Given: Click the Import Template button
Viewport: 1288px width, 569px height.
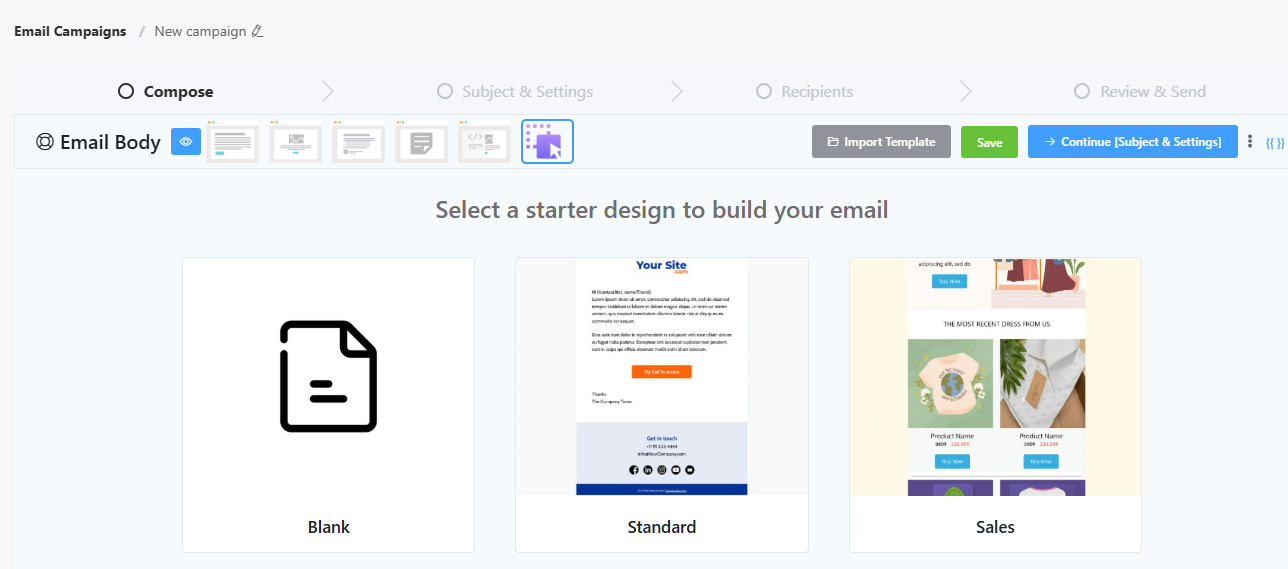Looking at the screenshot, I should tap(879, 142).
